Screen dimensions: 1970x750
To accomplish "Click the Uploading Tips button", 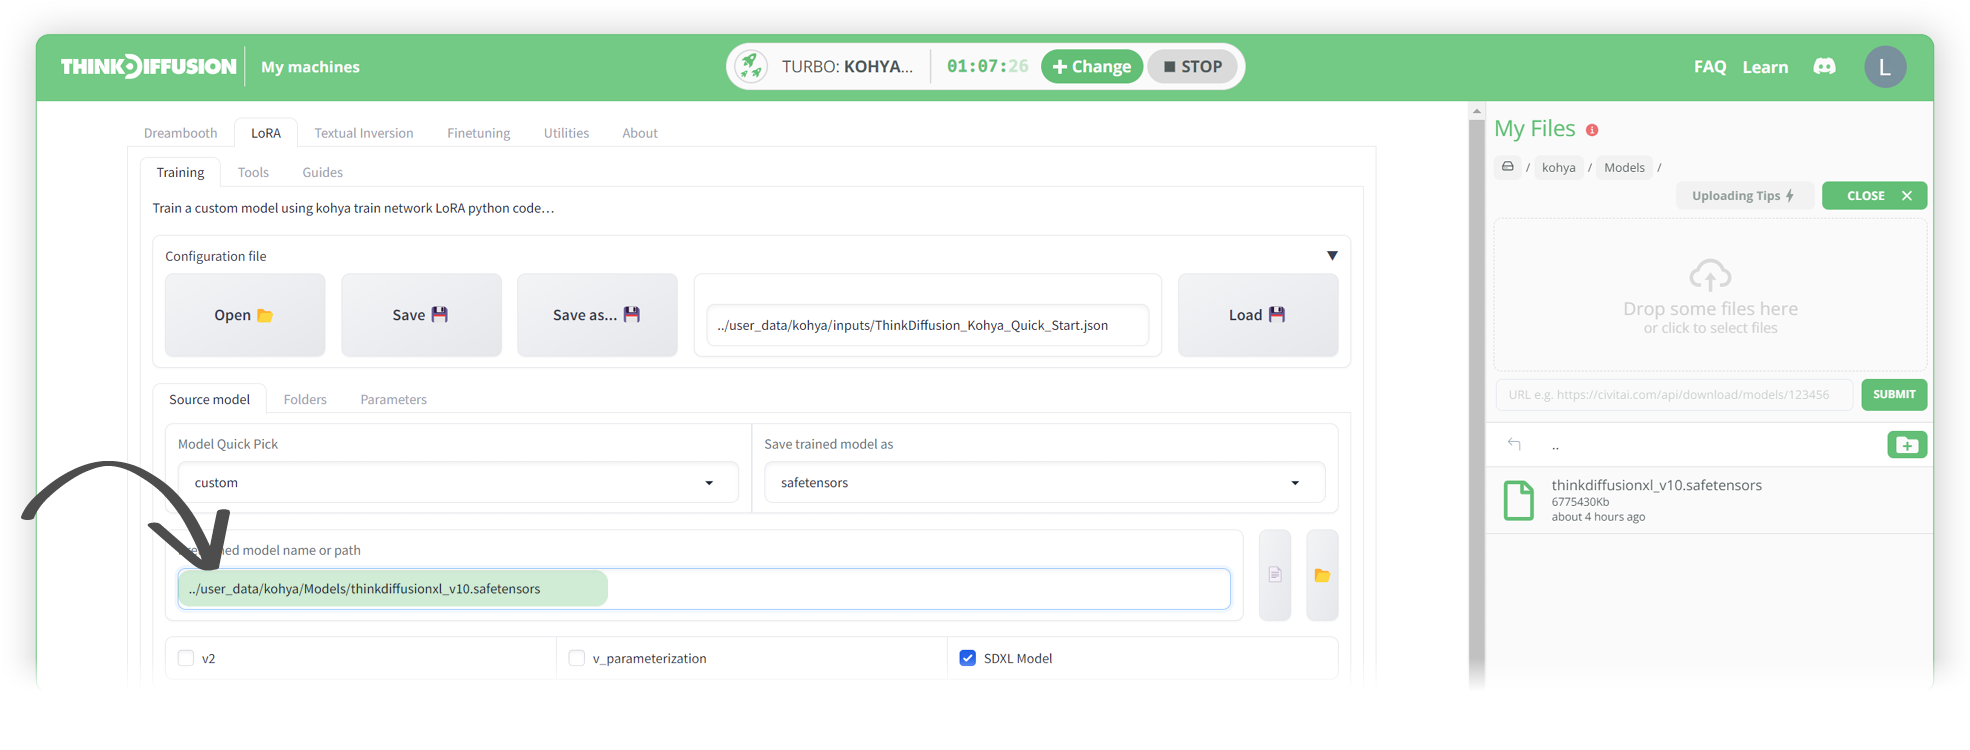I will [x=1743, y=196].
